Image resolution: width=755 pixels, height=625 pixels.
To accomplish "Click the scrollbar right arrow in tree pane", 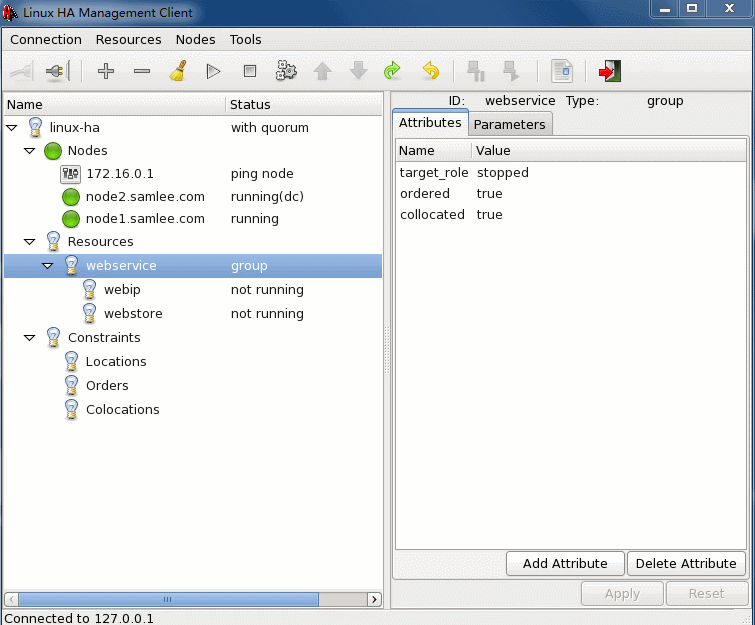I will click(x=374, y=599).
